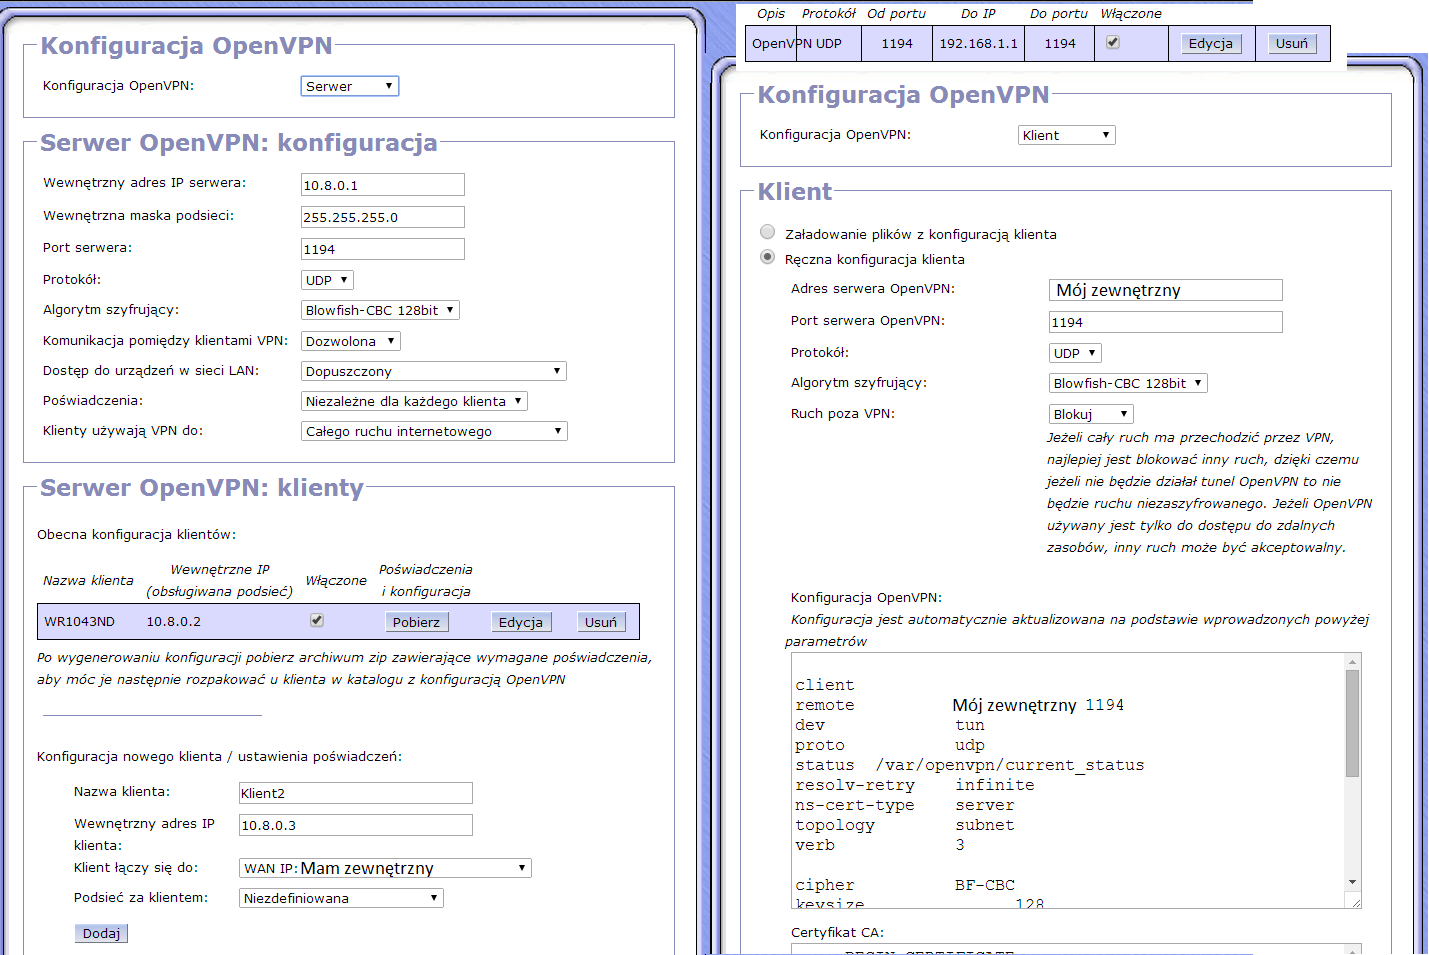Click the Adres serwera OpenVPN input field
Image resolution: width=1429 pixels, height=955 pixels.
tap(1165, 290)
